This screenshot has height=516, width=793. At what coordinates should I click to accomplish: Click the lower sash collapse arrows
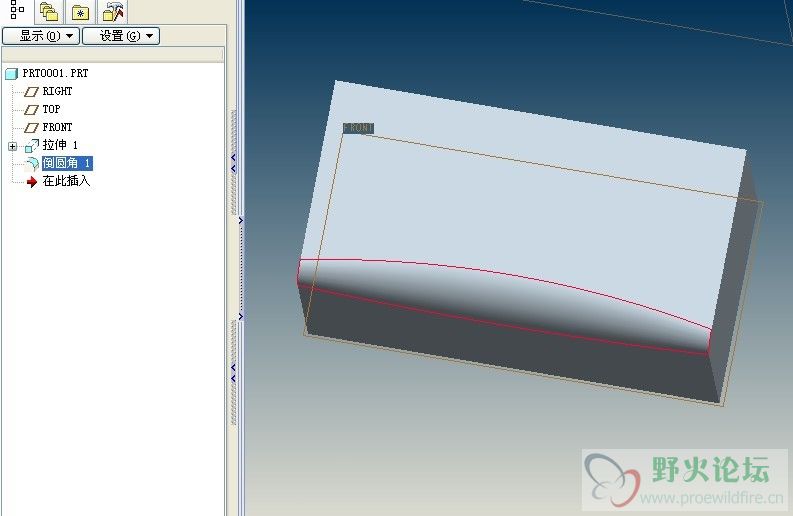click(233, 372)
